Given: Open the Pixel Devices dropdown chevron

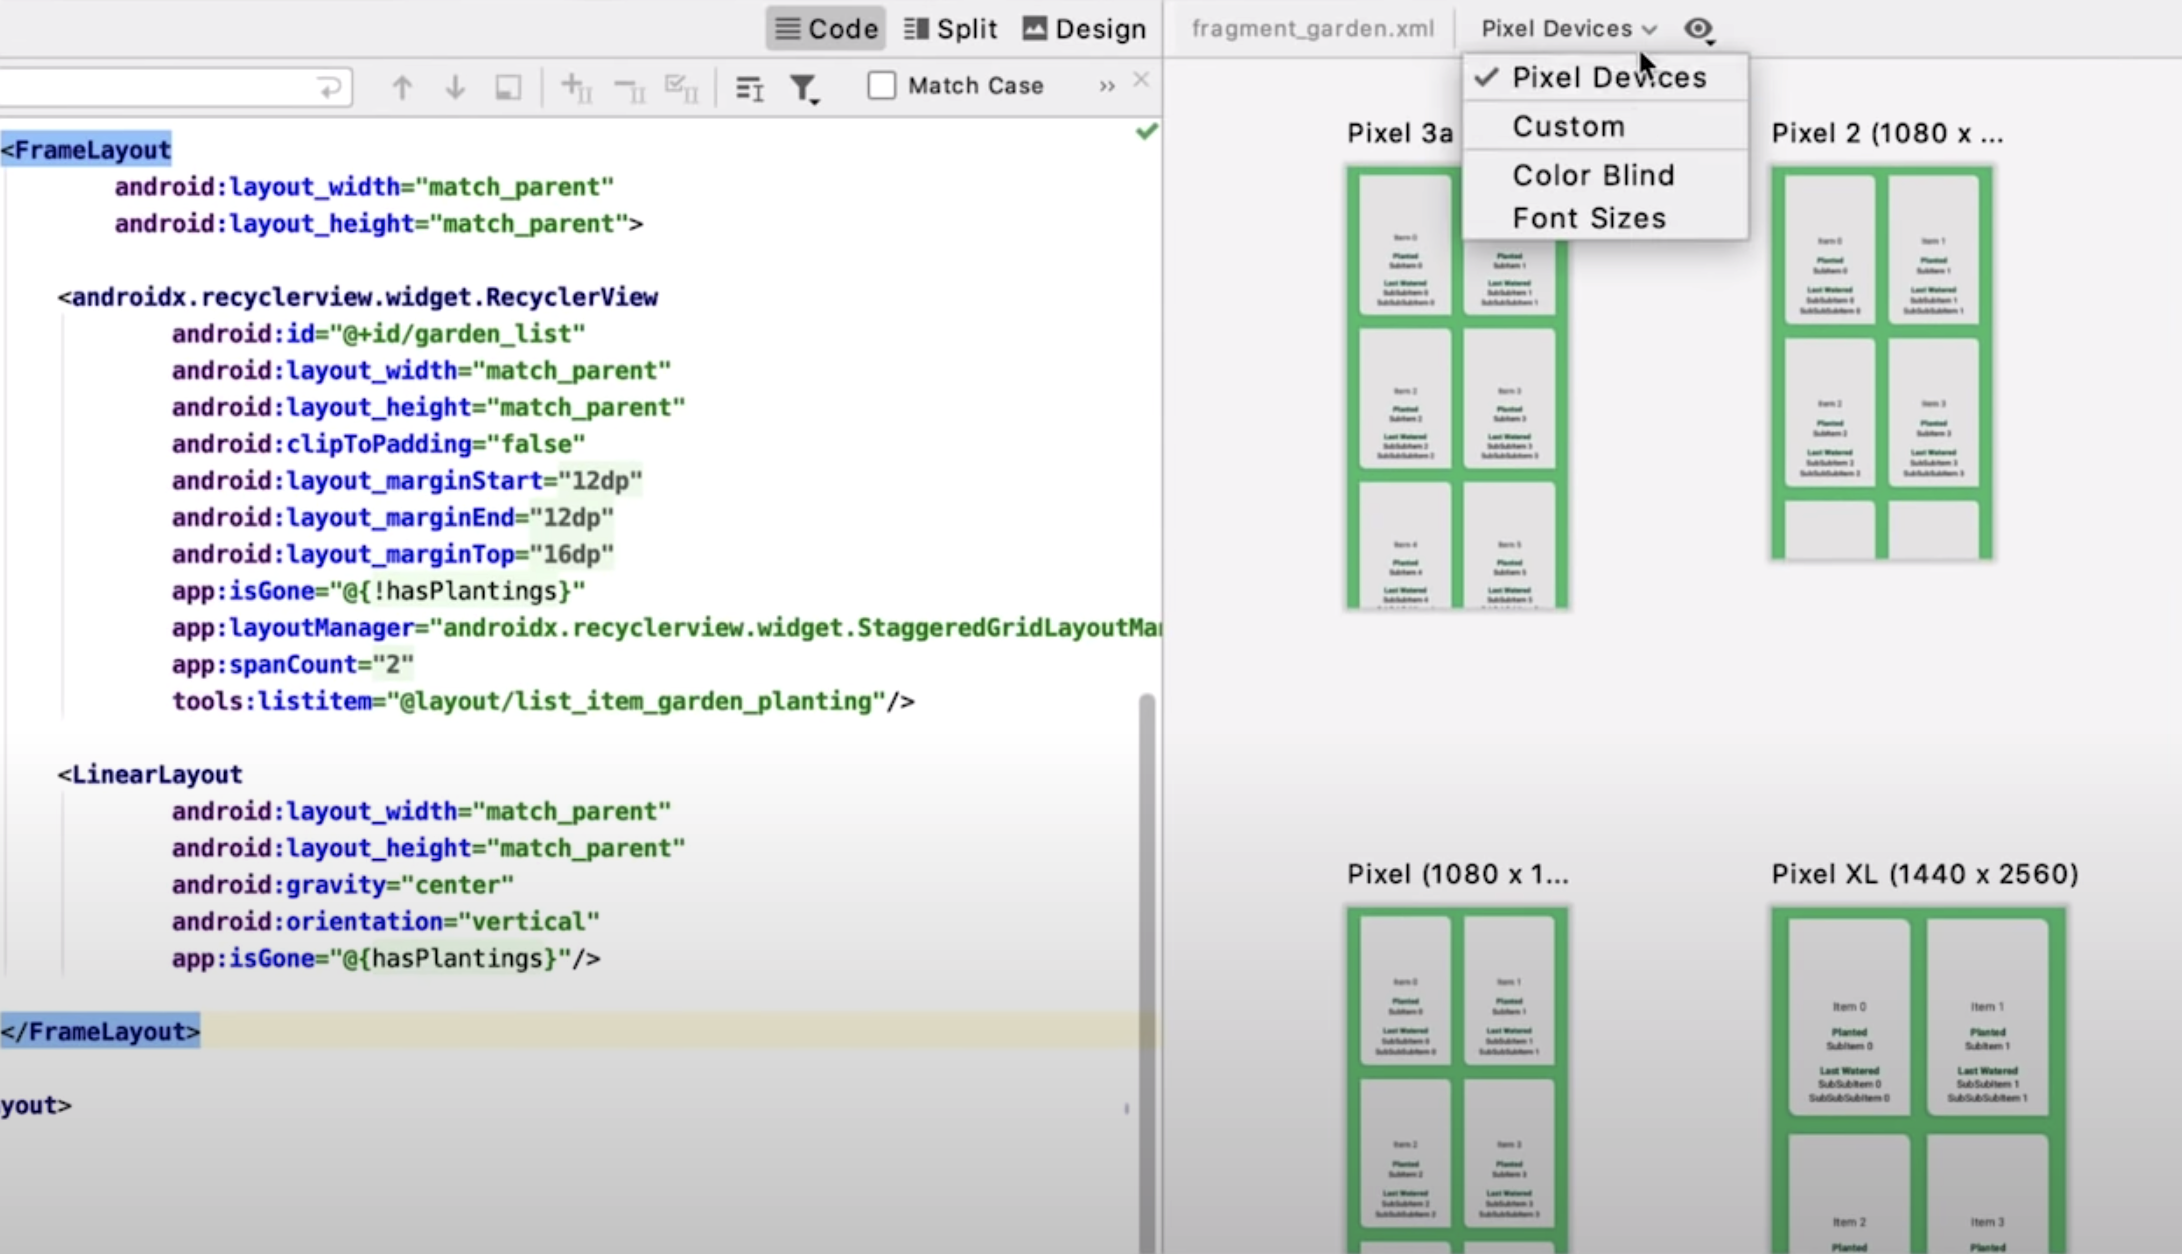Looking at the screenshot, I should click(x=1650, y=29).
